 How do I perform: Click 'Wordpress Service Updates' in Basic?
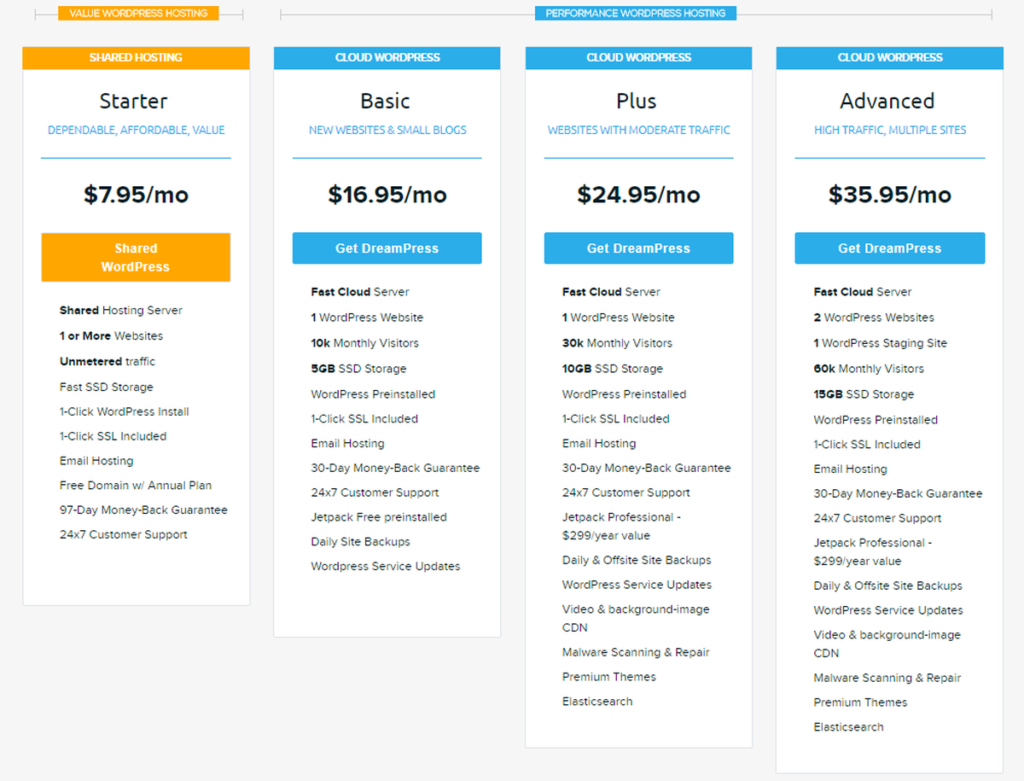(385, 566)
